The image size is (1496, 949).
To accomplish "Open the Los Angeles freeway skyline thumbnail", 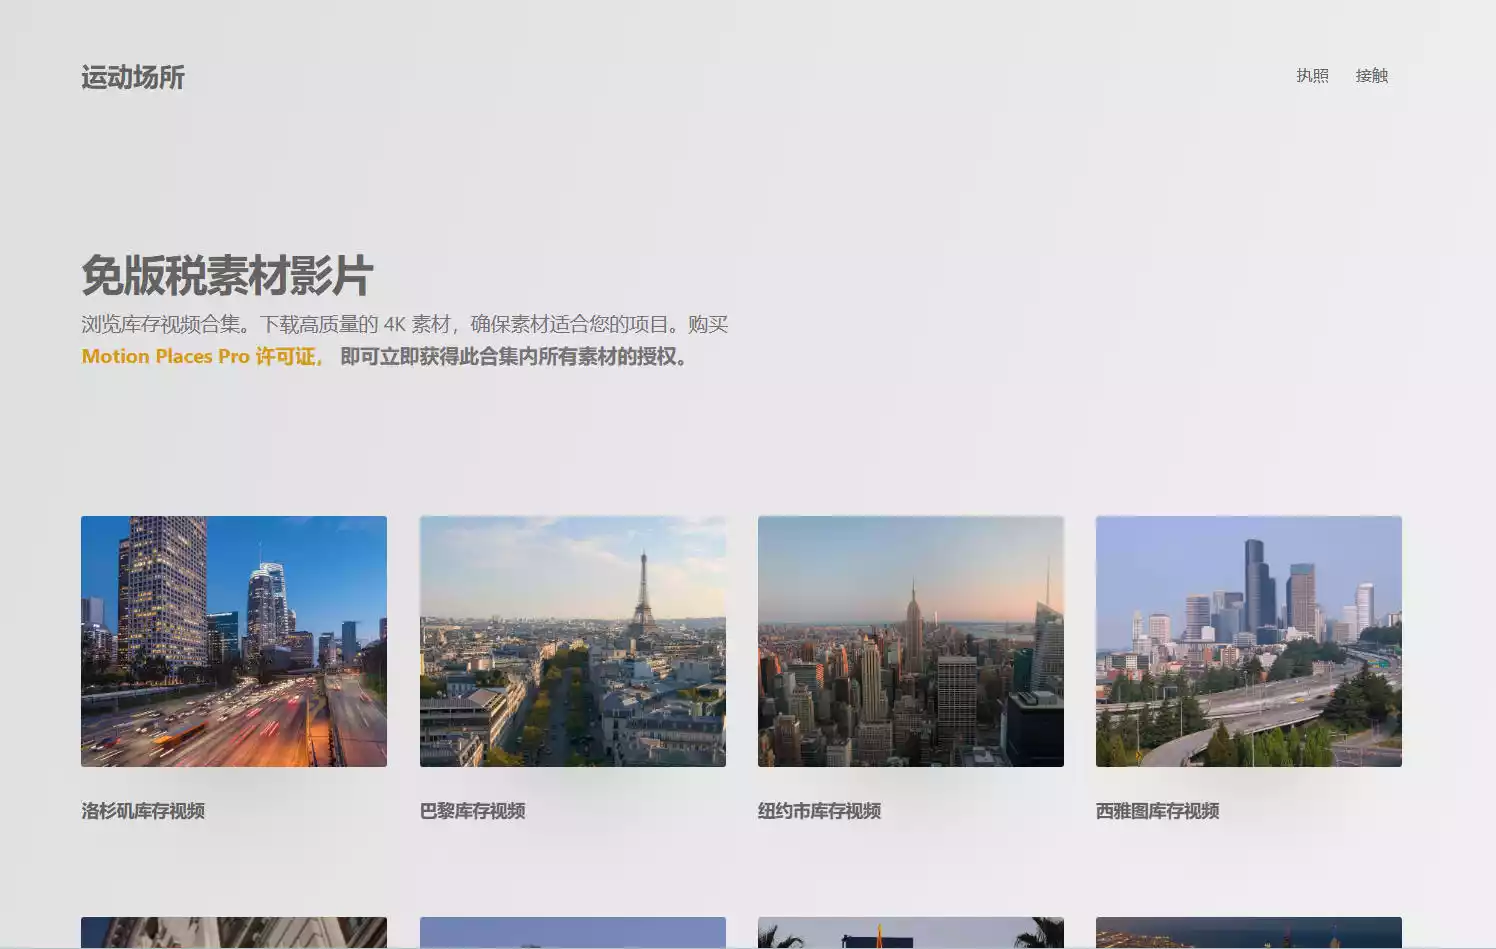I will point(234,641).
